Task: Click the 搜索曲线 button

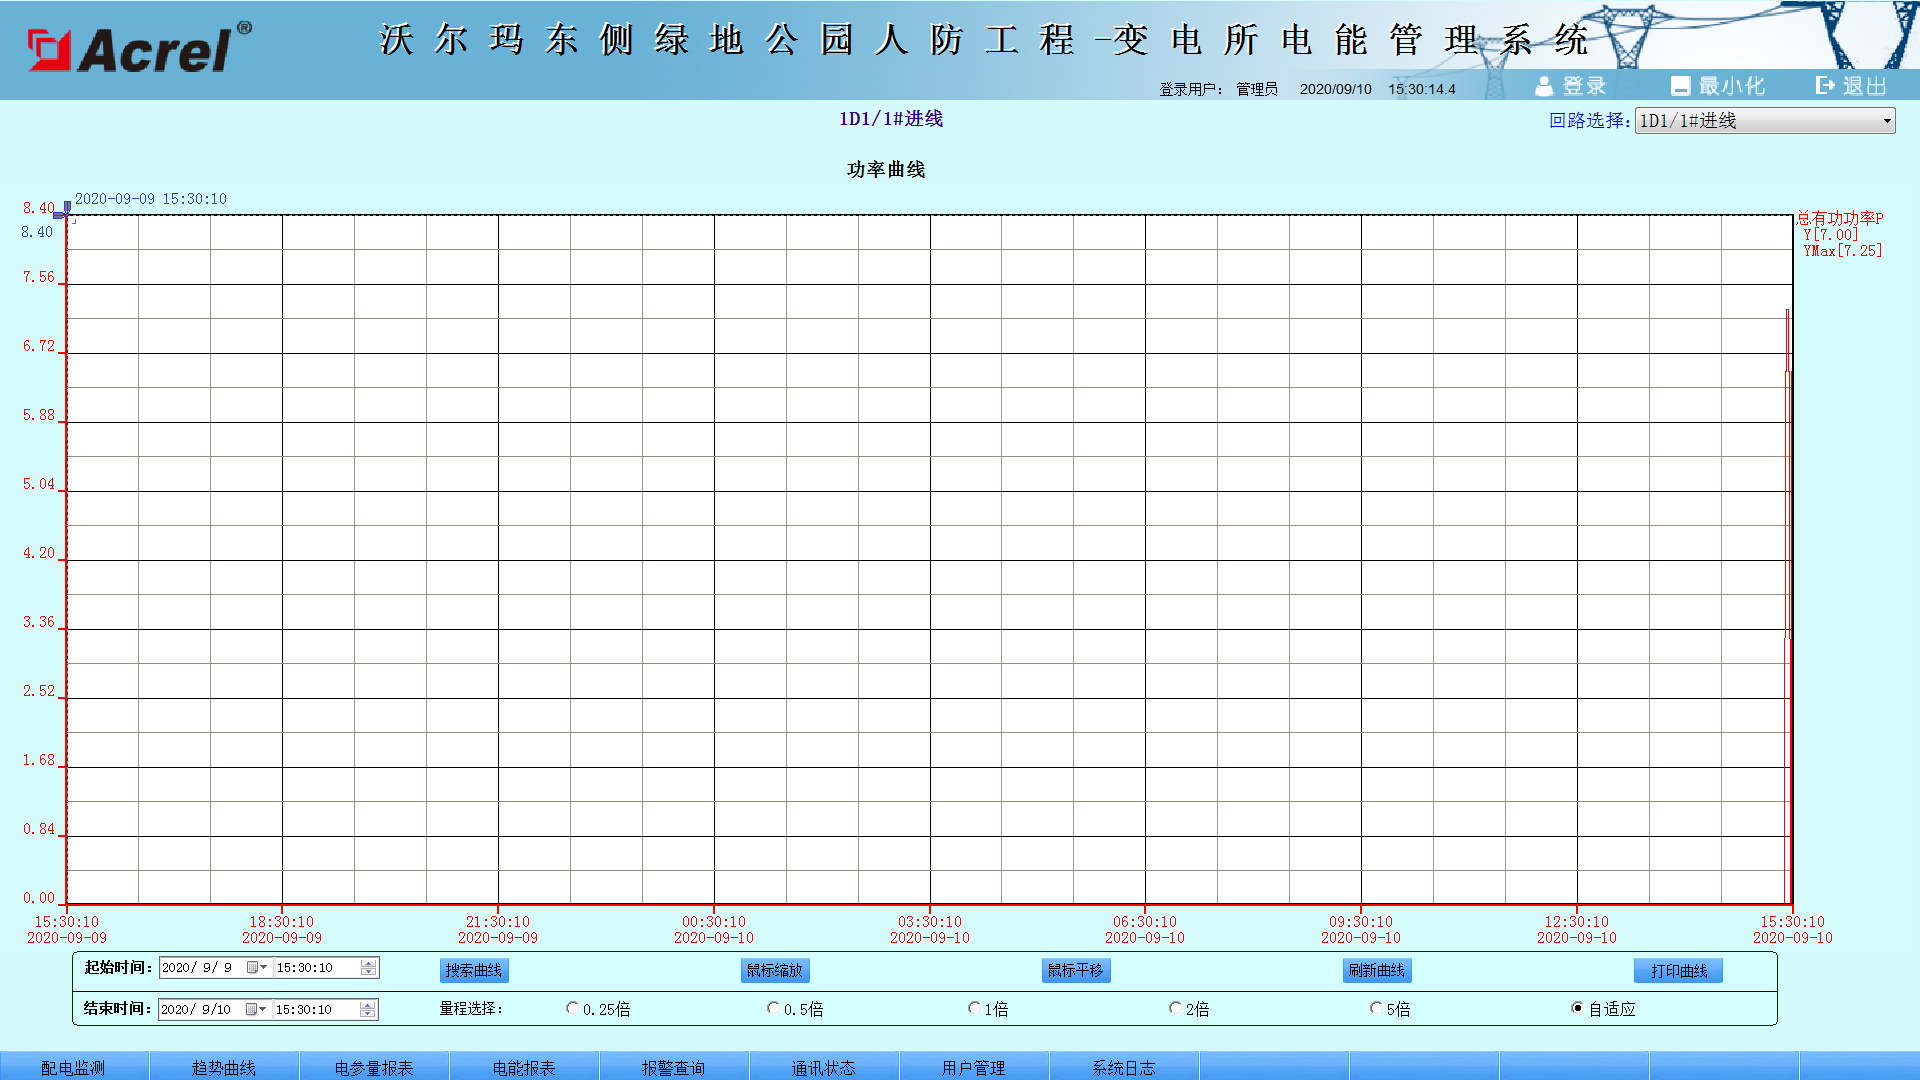Action: 474,970
